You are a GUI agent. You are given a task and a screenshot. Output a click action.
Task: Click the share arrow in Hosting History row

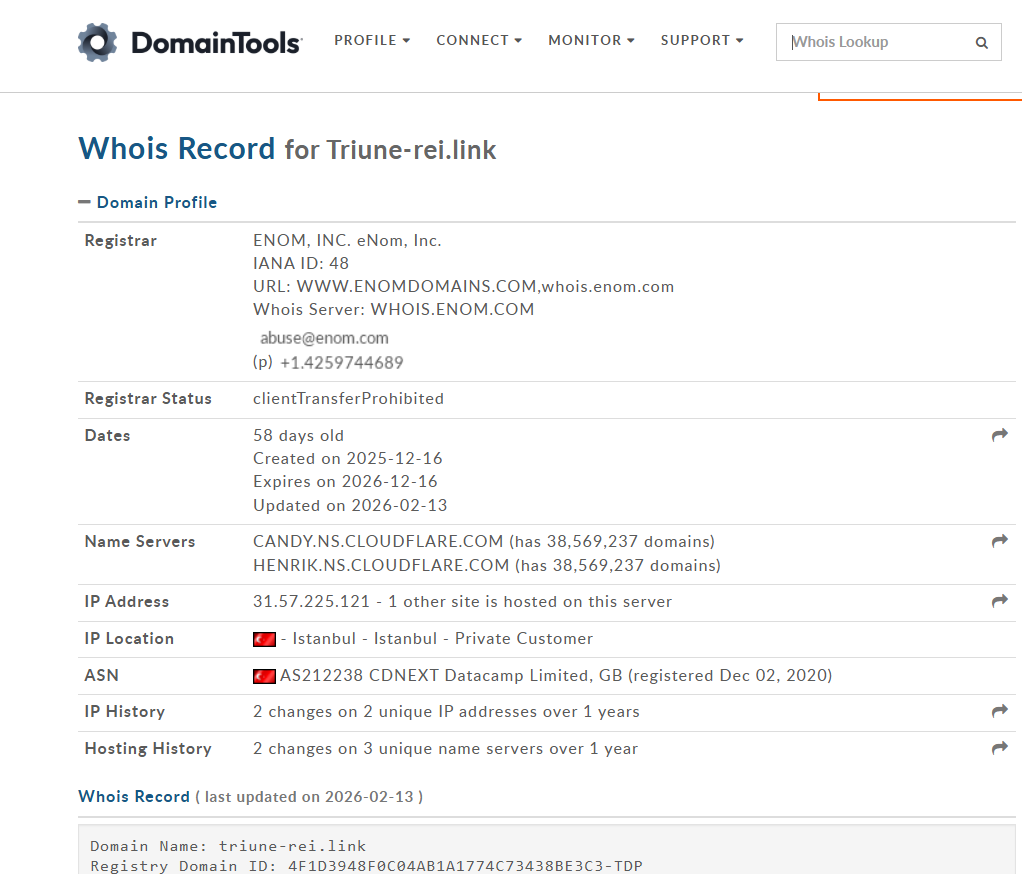coord(1000,748)
